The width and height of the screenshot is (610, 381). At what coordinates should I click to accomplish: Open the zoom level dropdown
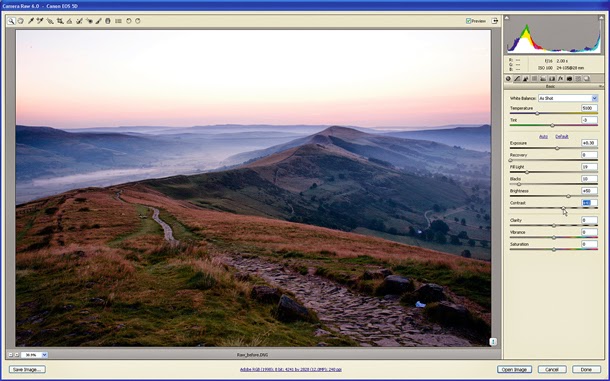[44, 355]
